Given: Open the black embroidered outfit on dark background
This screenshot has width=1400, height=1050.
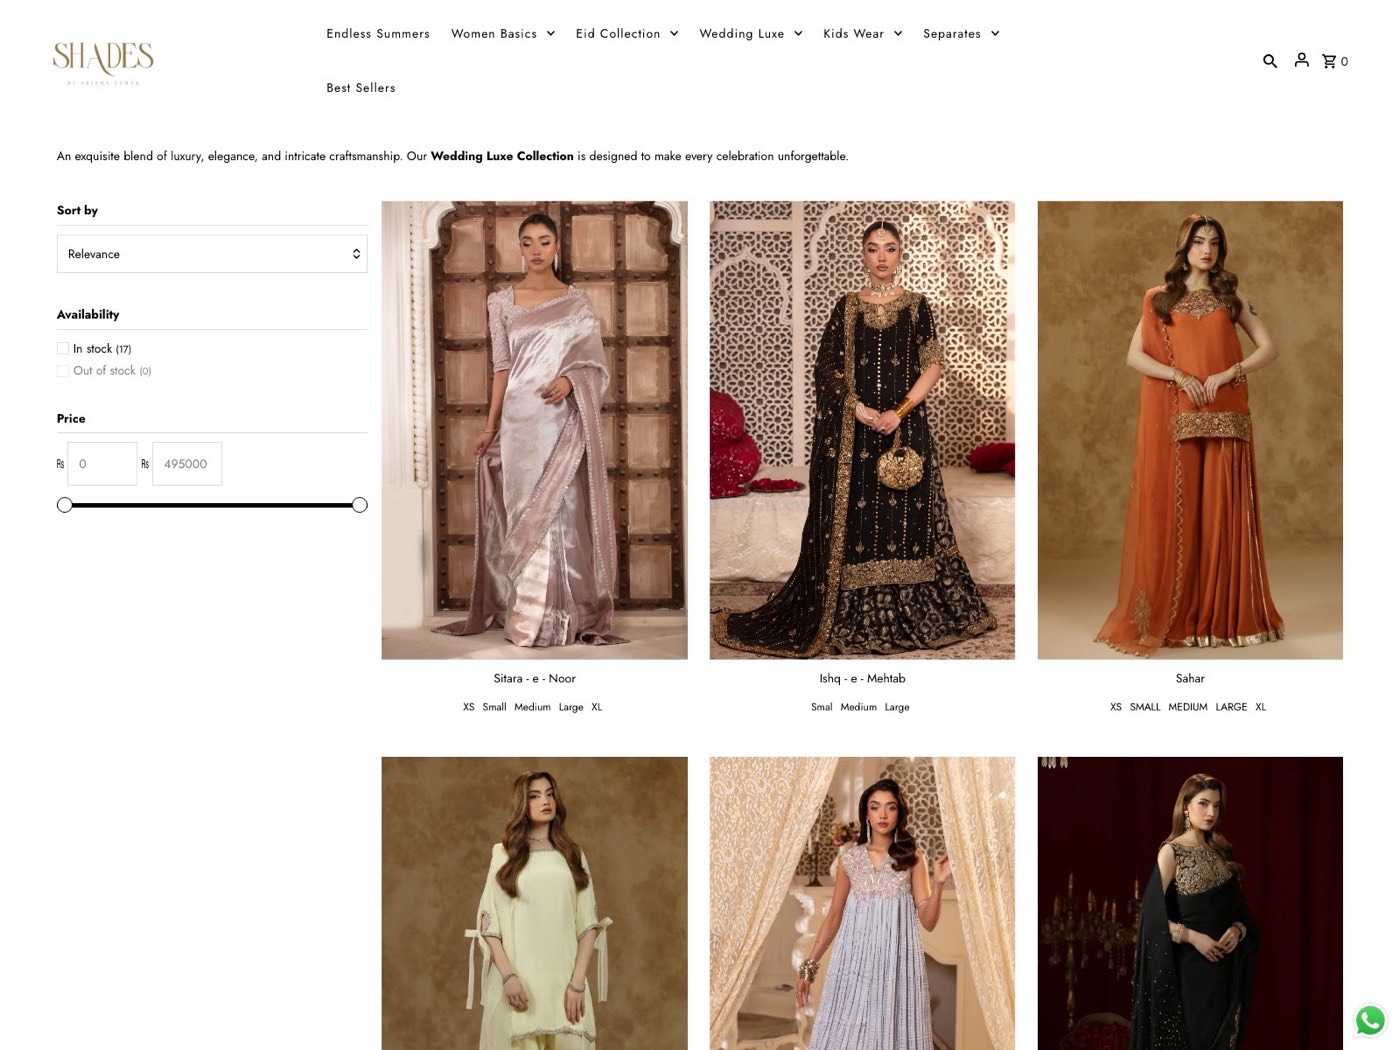Looking at the screenshot, I should click(x=1190, y=903).
